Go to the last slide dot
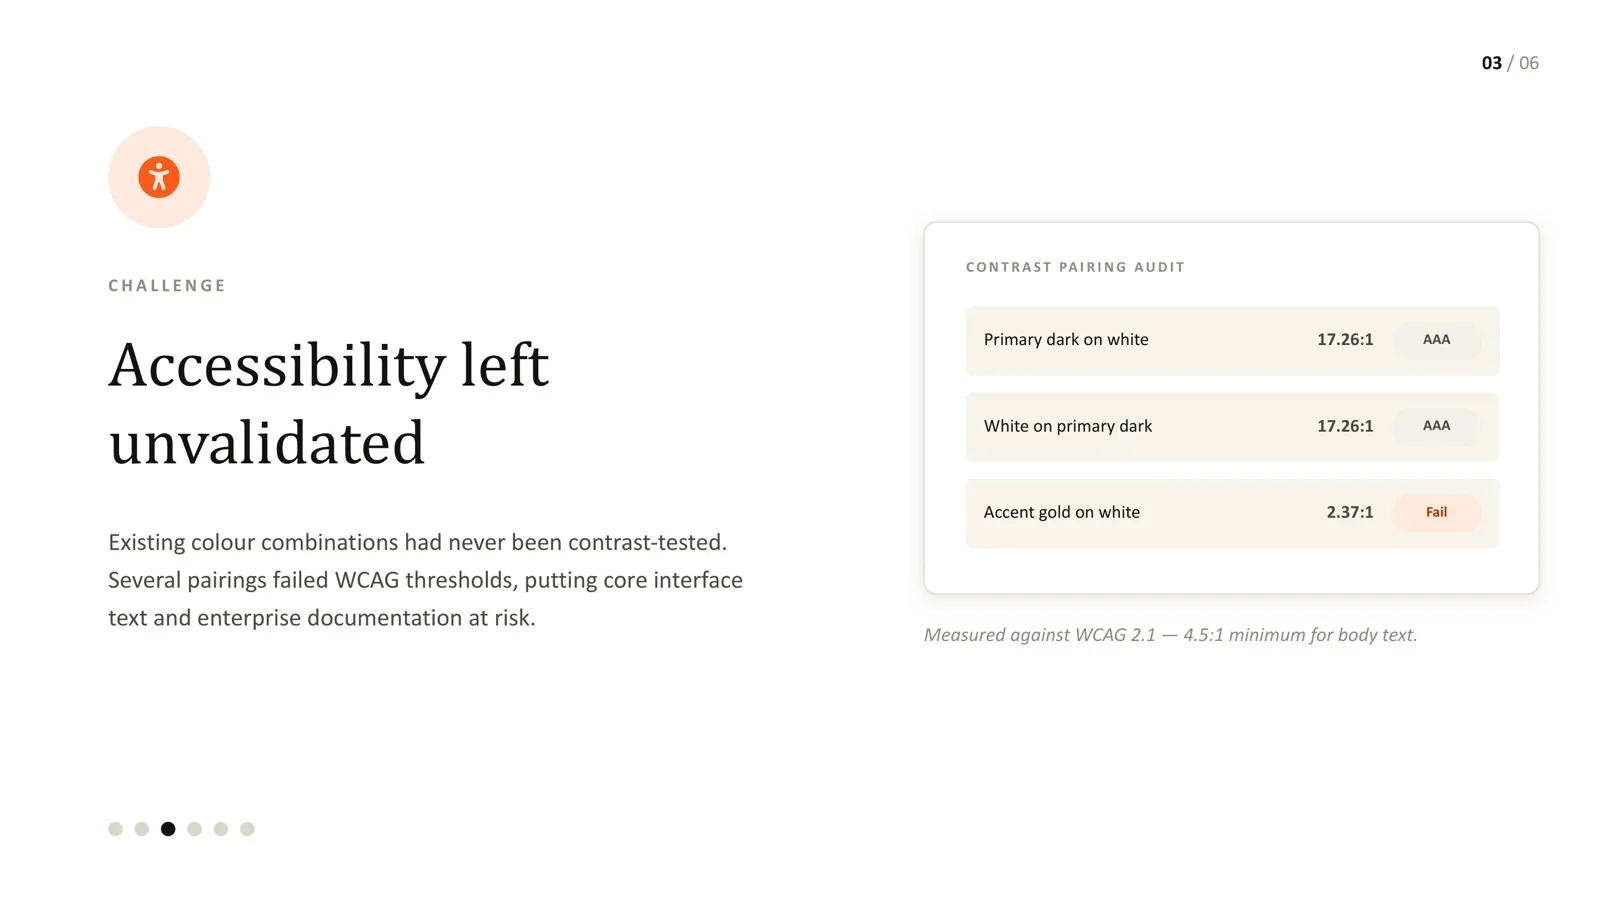The height and width of the screenshot is (900, 1600). (x=248, y=829)
